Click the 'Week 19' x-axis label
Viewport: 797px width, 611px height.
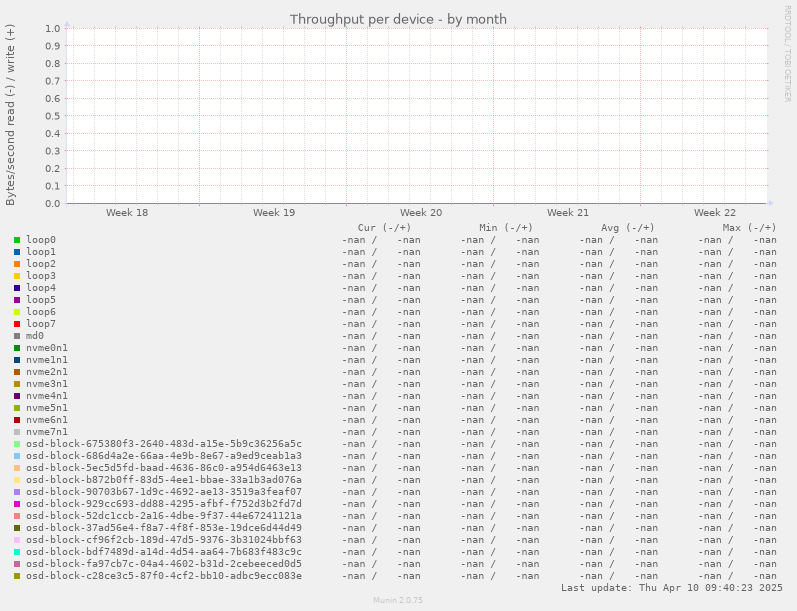pyautogui.click(x=274, y=212)
